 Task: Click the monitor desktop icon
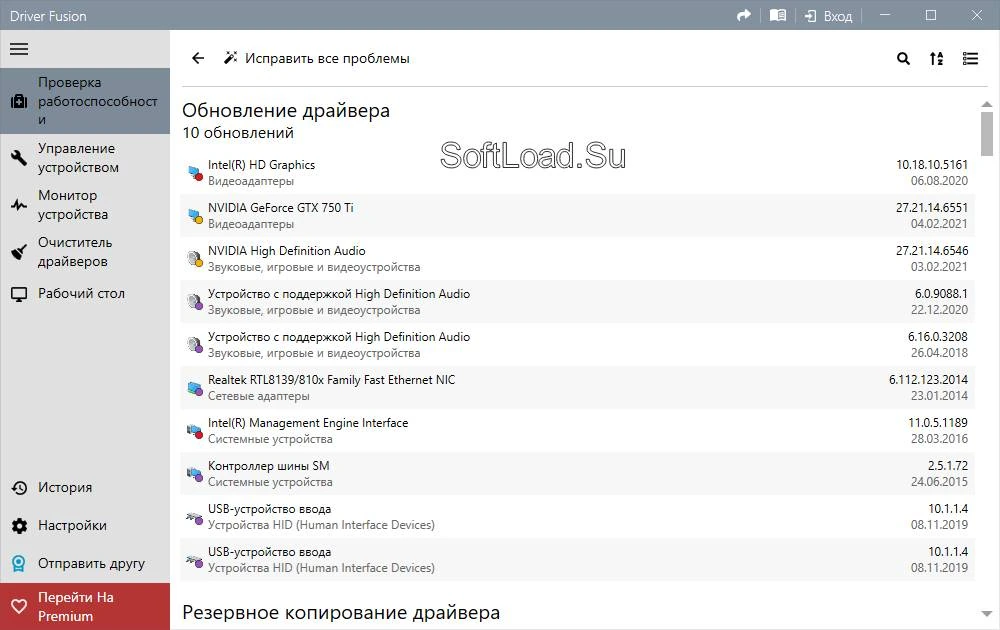[19, 294]
